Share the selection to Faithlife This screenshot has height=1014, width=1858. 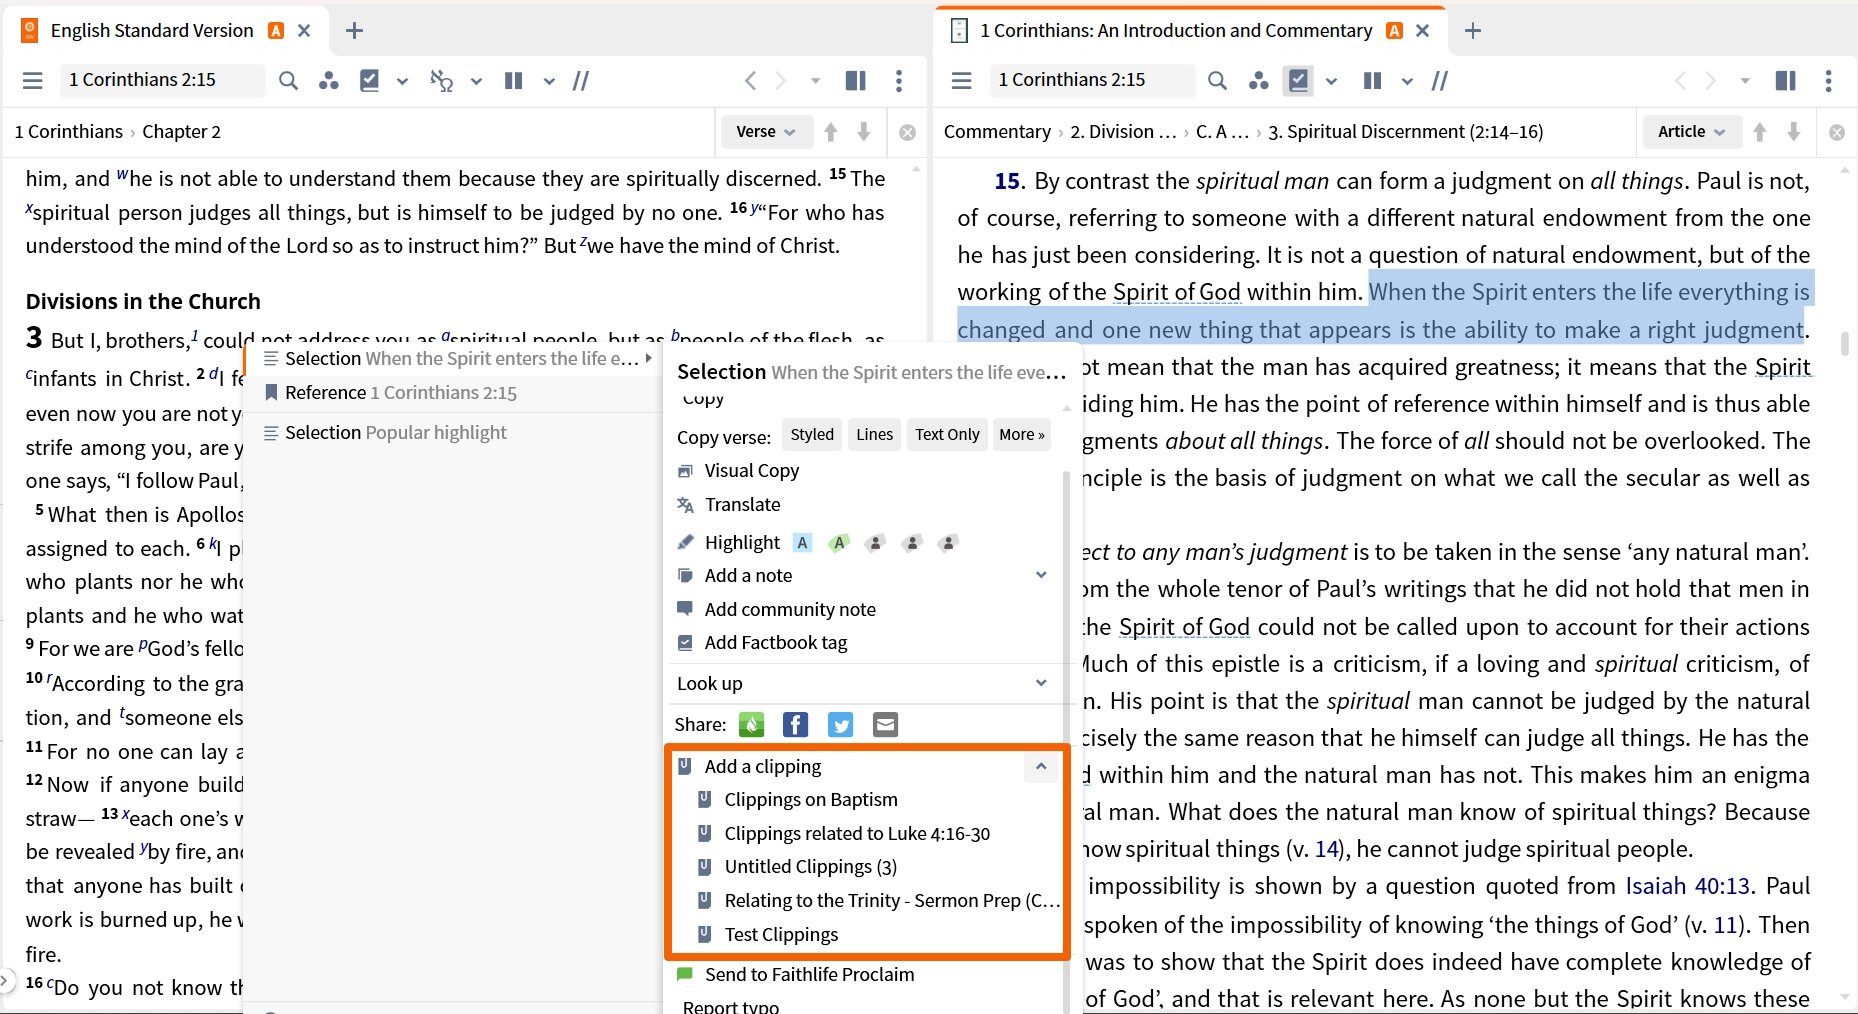point(752,725)
